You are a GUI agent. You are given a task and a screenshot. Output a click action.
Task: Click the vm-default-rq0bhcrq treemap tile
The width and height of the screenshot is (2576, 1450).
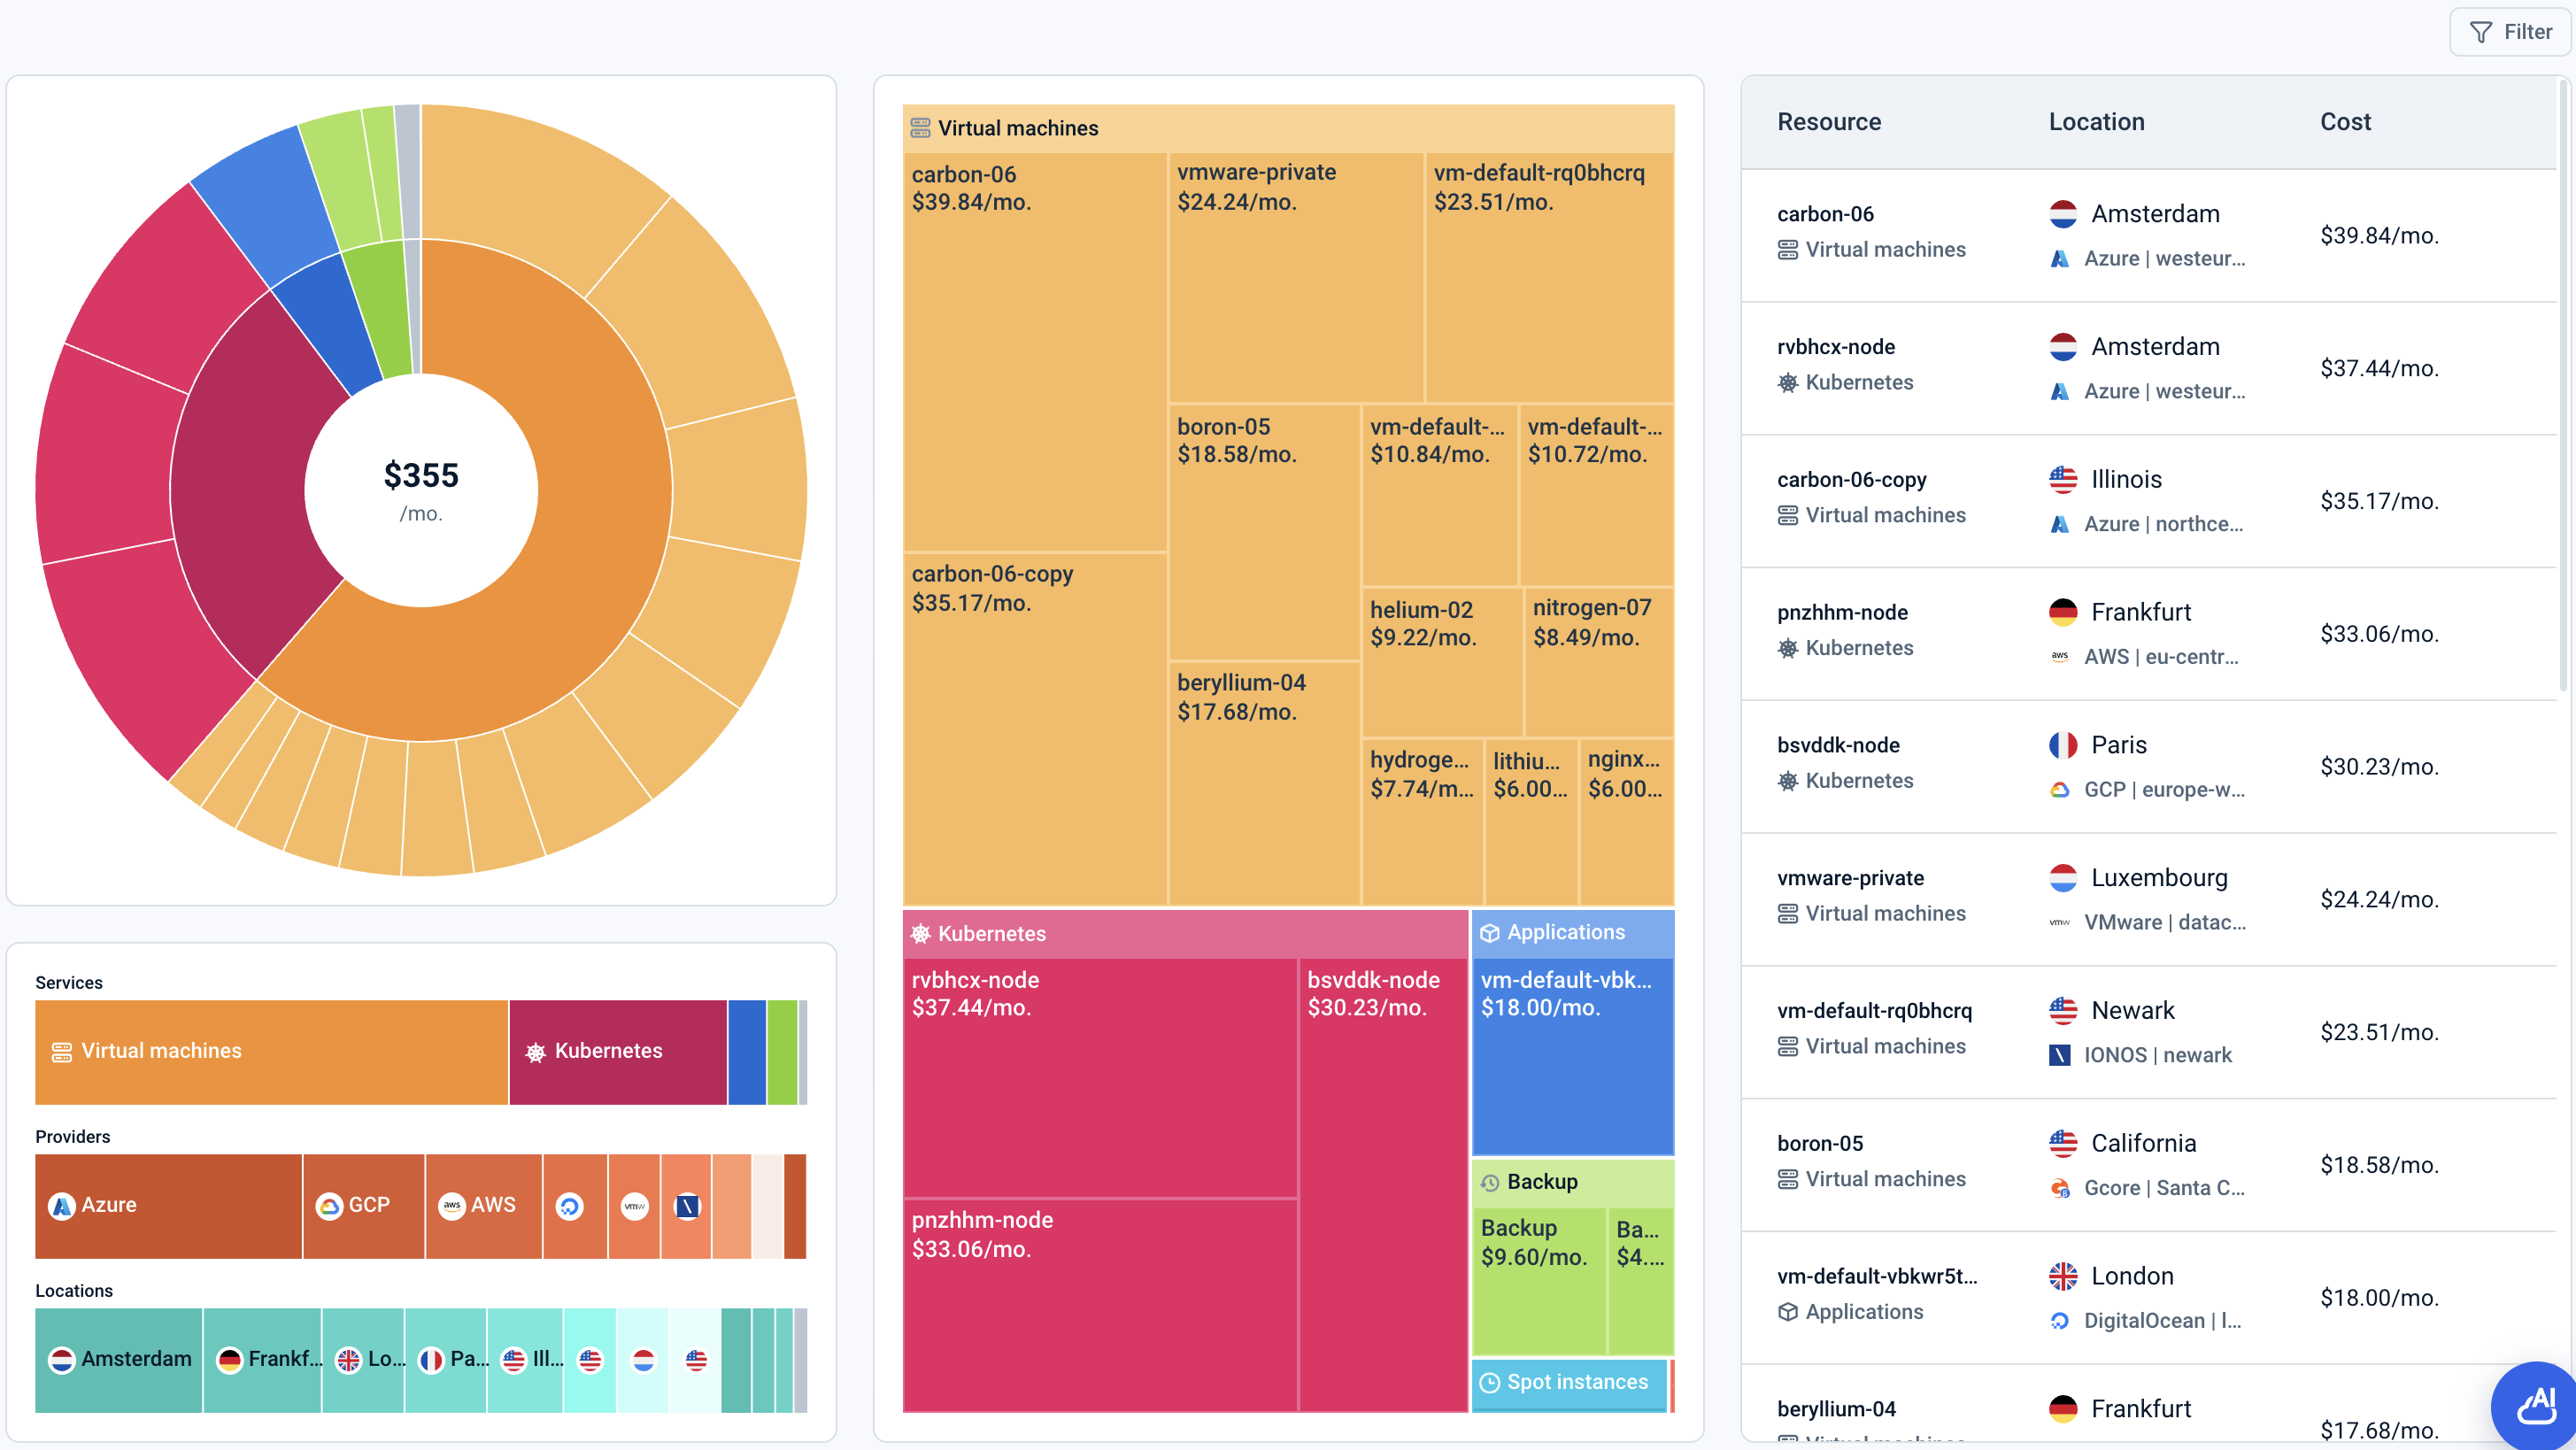pyautogui.click(x=1550, y=277)
